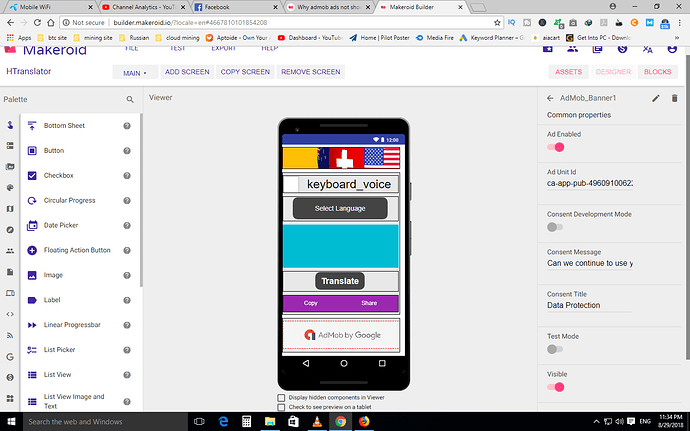Click the COPY SCREEN button
Screen dimensions: 690x431
click(x=245, y=72)
